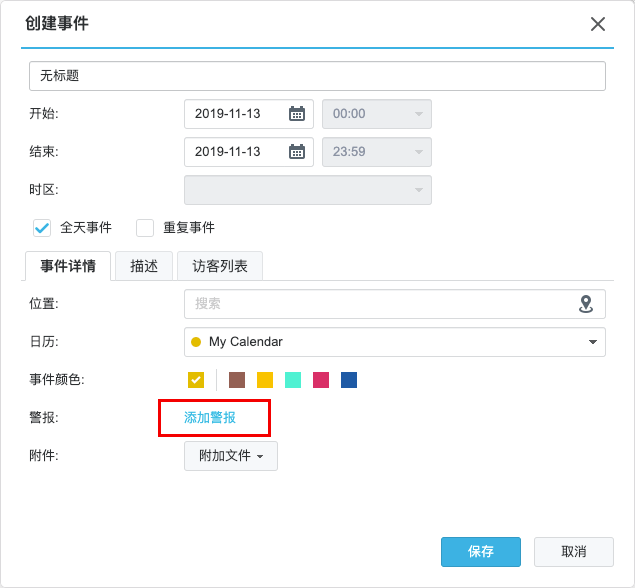The image size is (635, 588).
Task: Expand the 00:00 start time dropdown
Action: click(377, 114)
